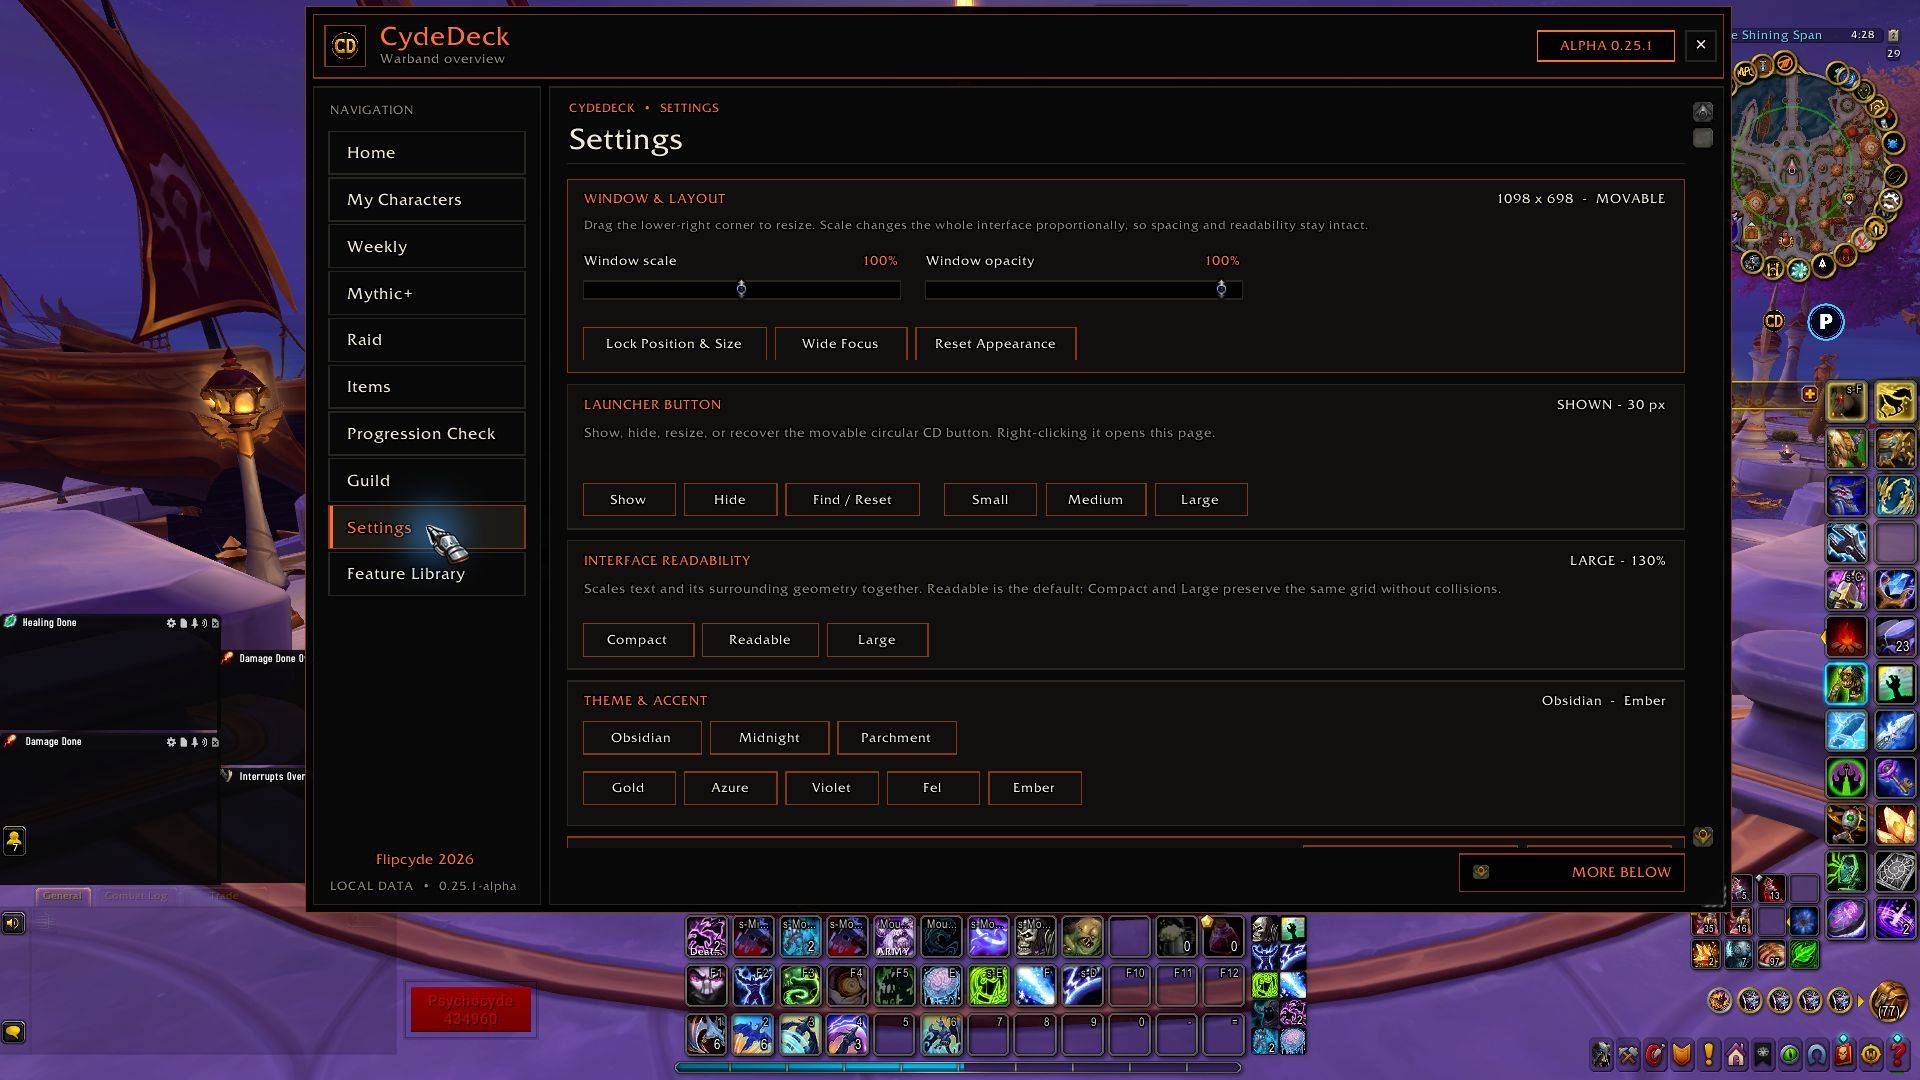Screen dimensions: 1920x1080
Task: Select the Parchment theme
Action: 896,738
